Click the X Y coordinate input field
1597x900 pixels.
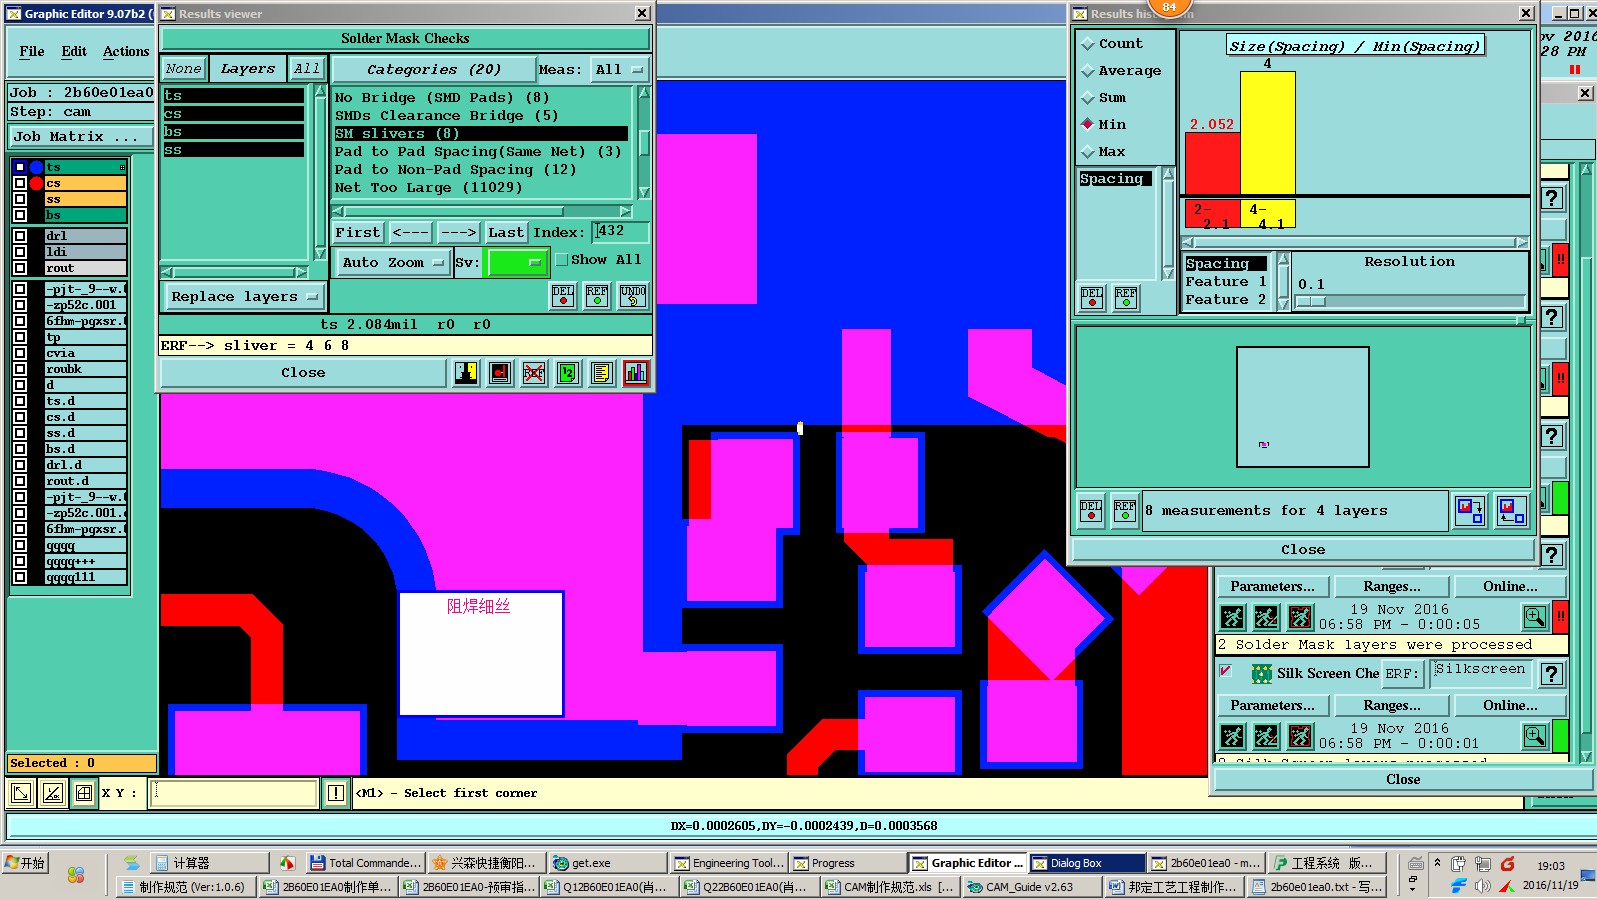[234, 793]
